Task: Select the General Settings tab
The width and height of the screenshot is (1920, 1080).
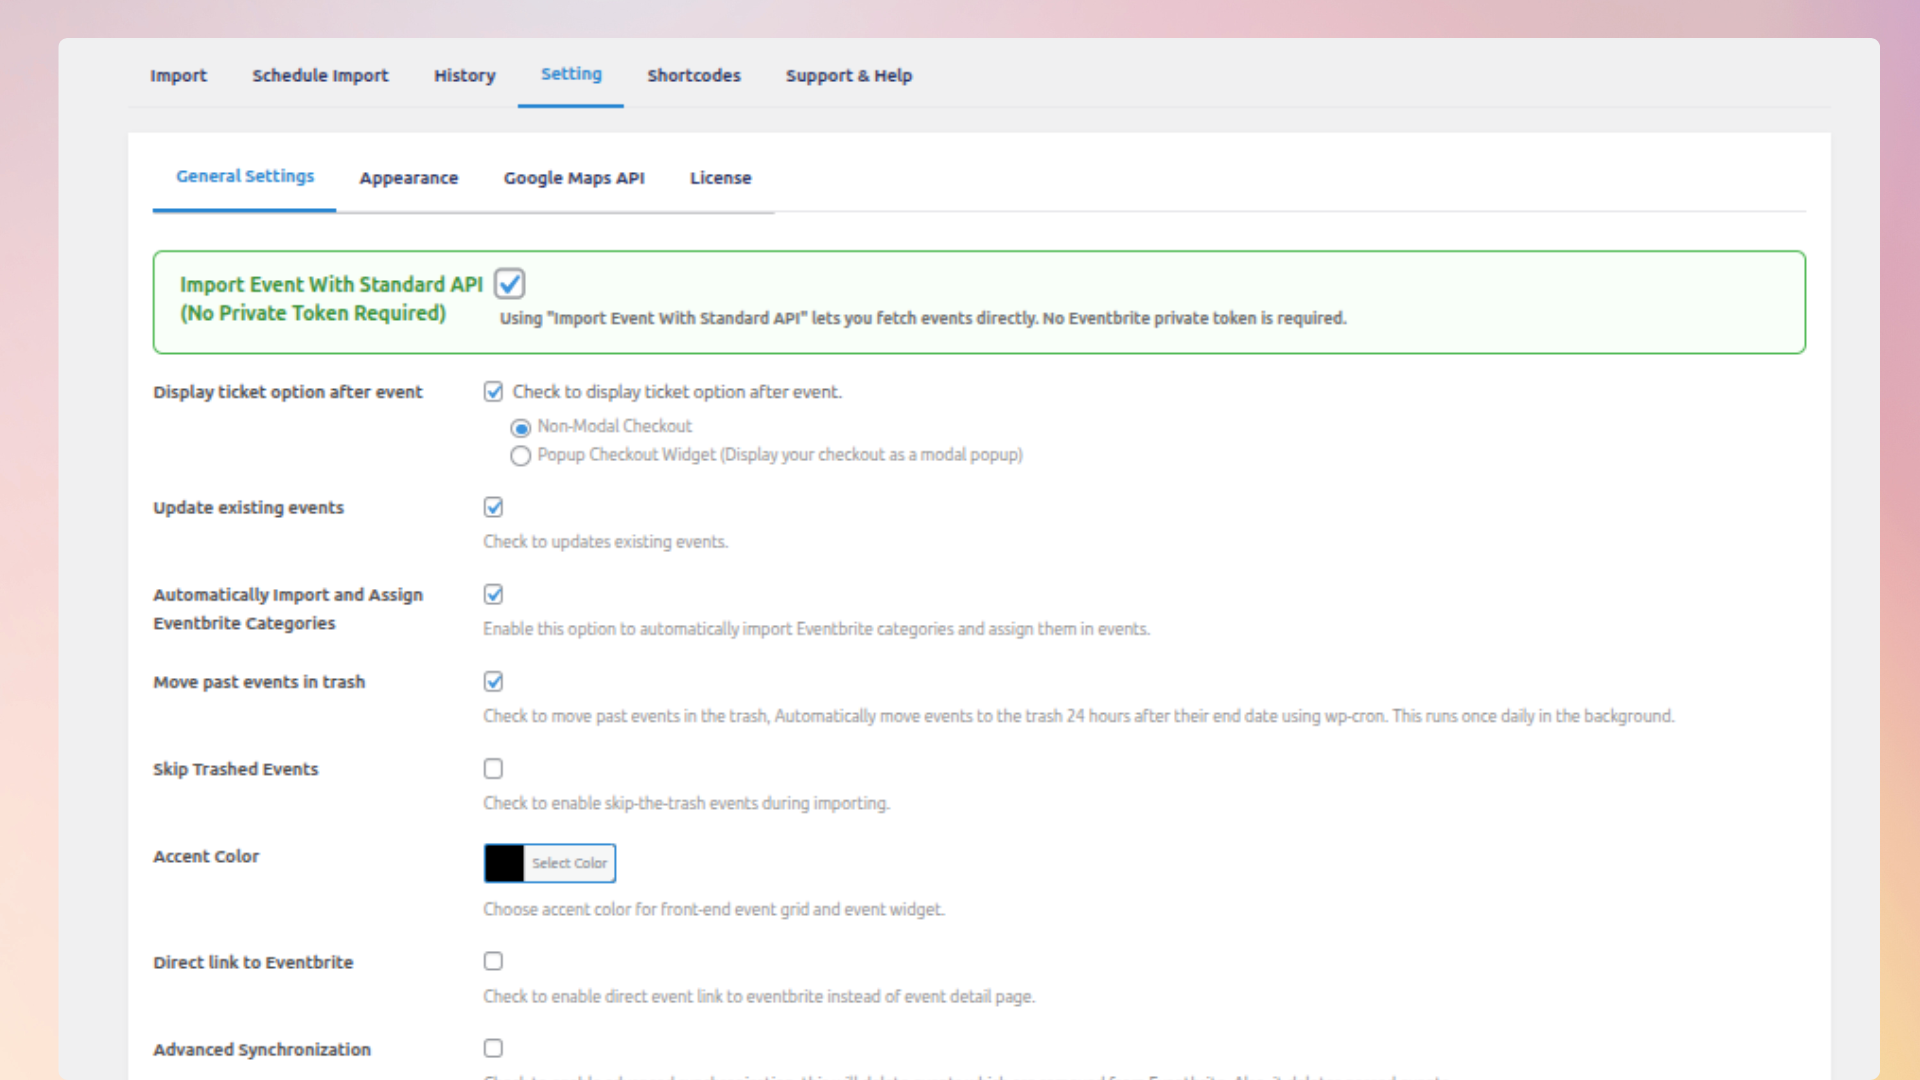Action: pyautogui.click(x=244, y=176)
